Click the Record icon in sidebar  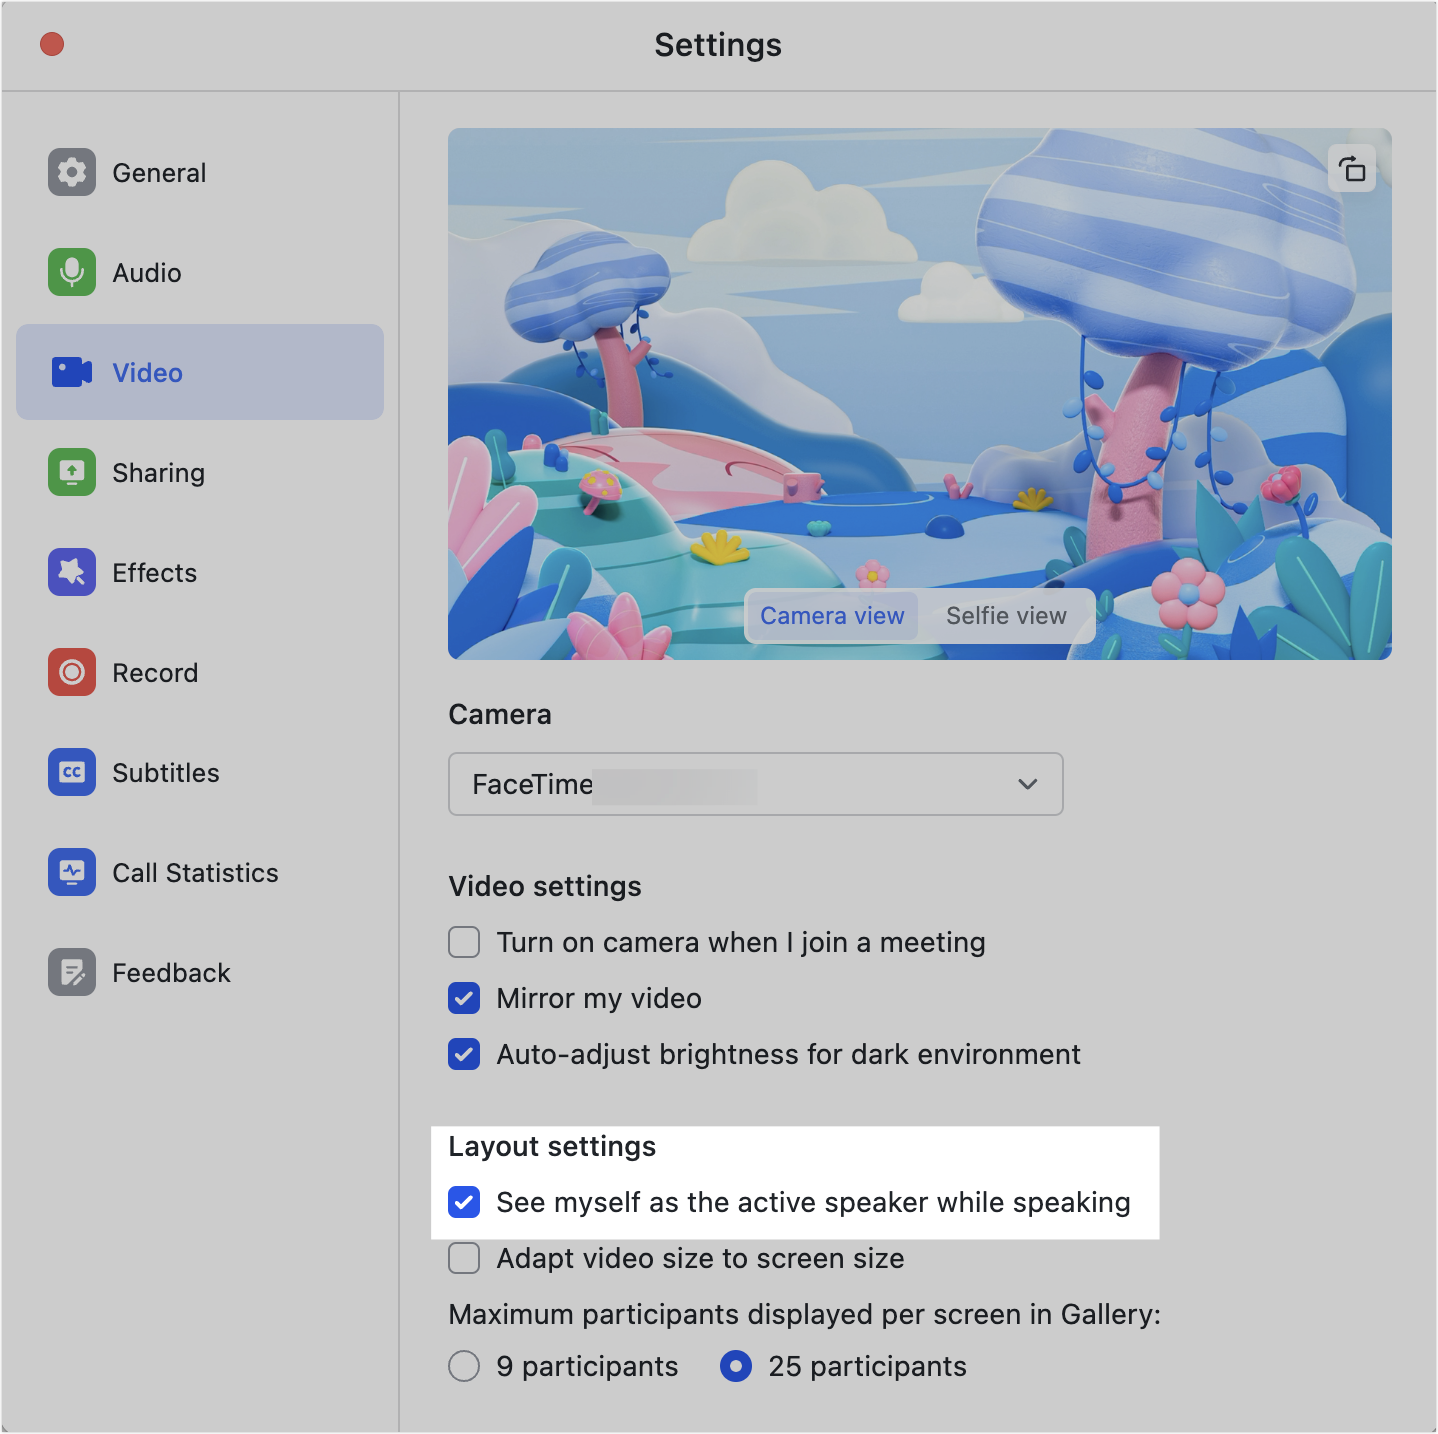click(x=72, y=672)
